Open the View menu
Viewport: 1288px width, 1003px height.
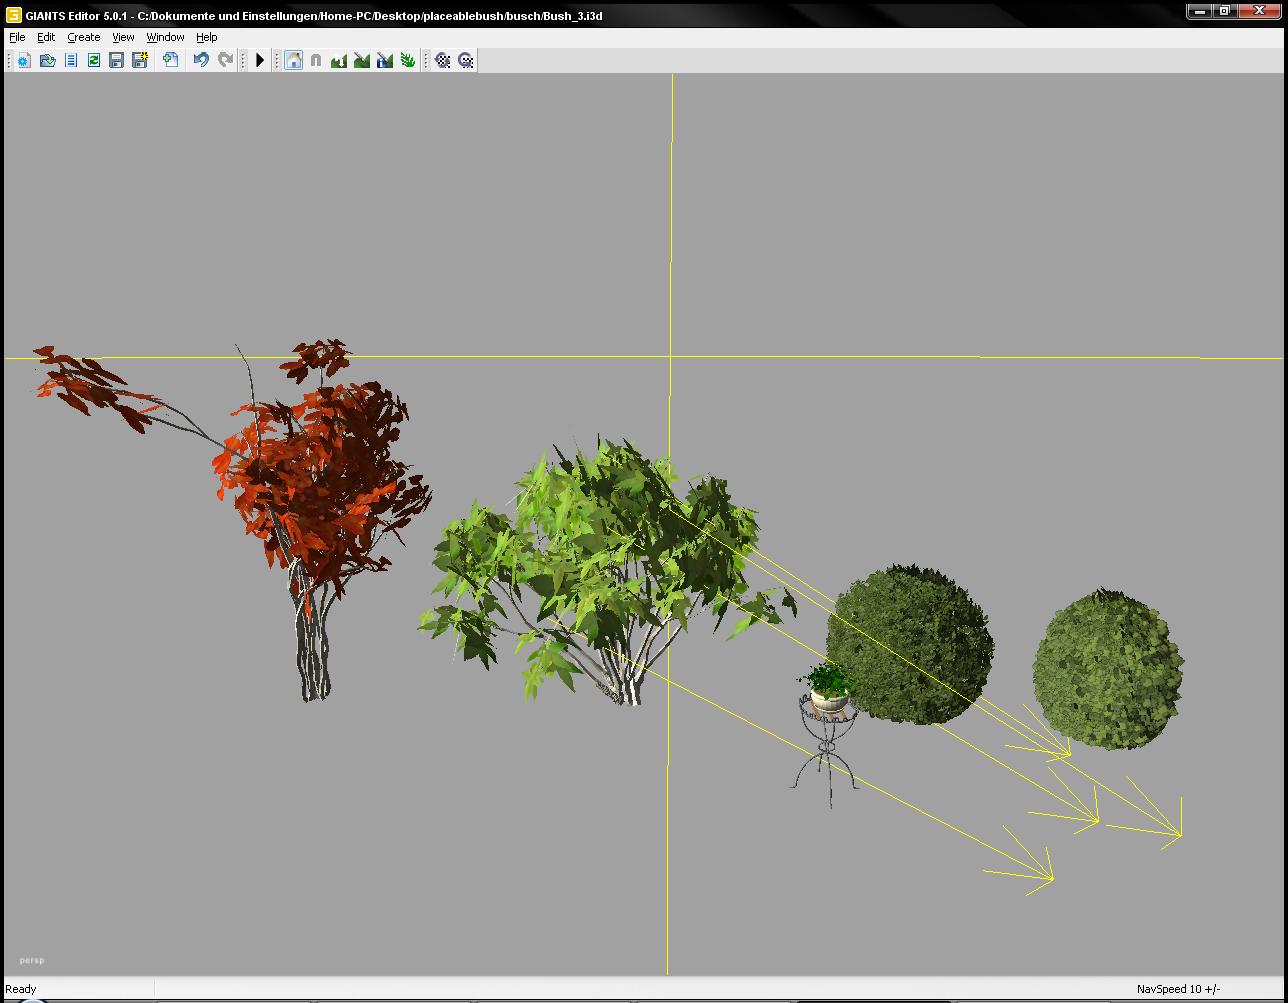pos(123,37)
